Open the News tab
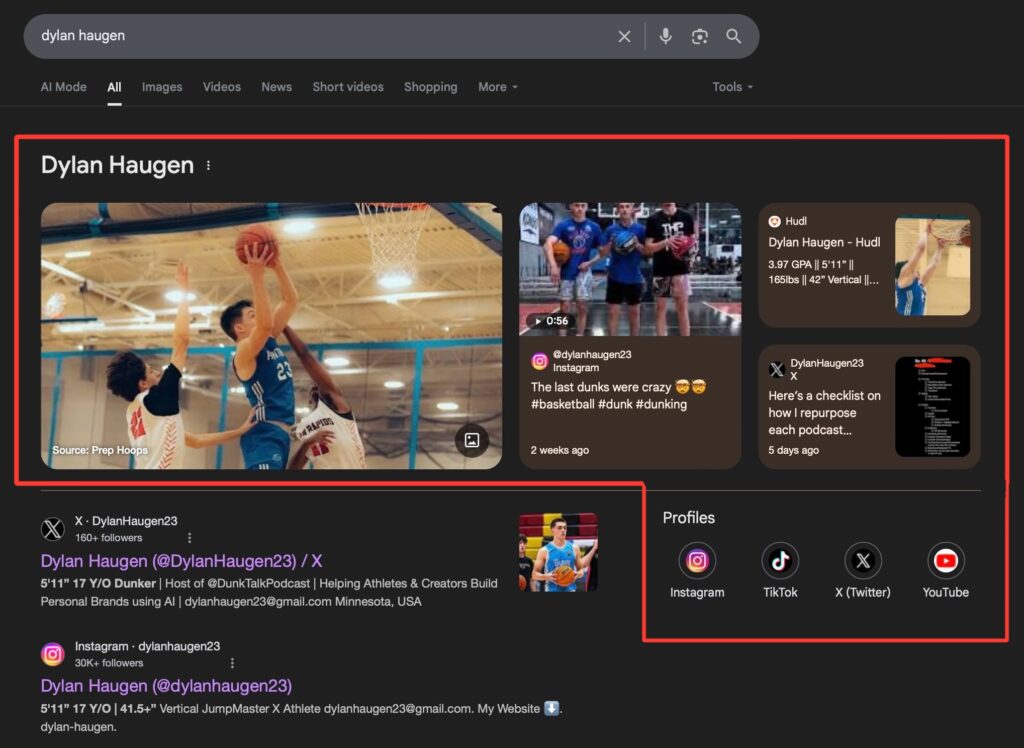The height and width of the screenshot is (748, 1024). (276, 87)
